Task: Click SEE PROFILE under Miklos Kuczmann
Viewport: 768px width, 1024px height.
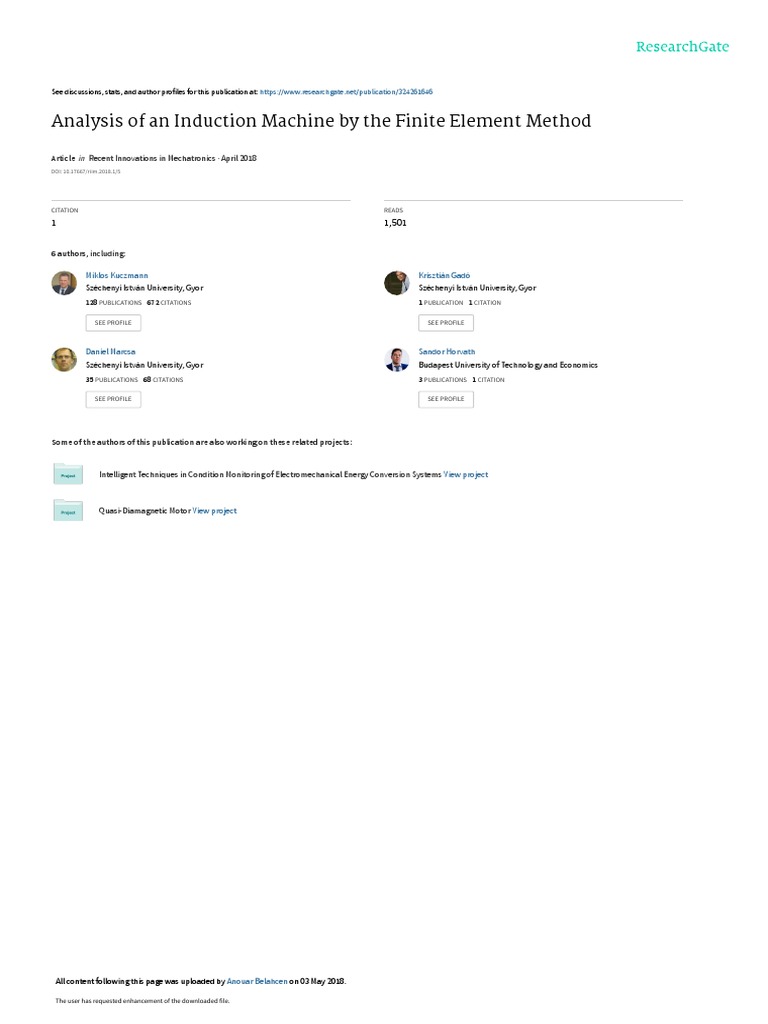Action: click(113, 323)
